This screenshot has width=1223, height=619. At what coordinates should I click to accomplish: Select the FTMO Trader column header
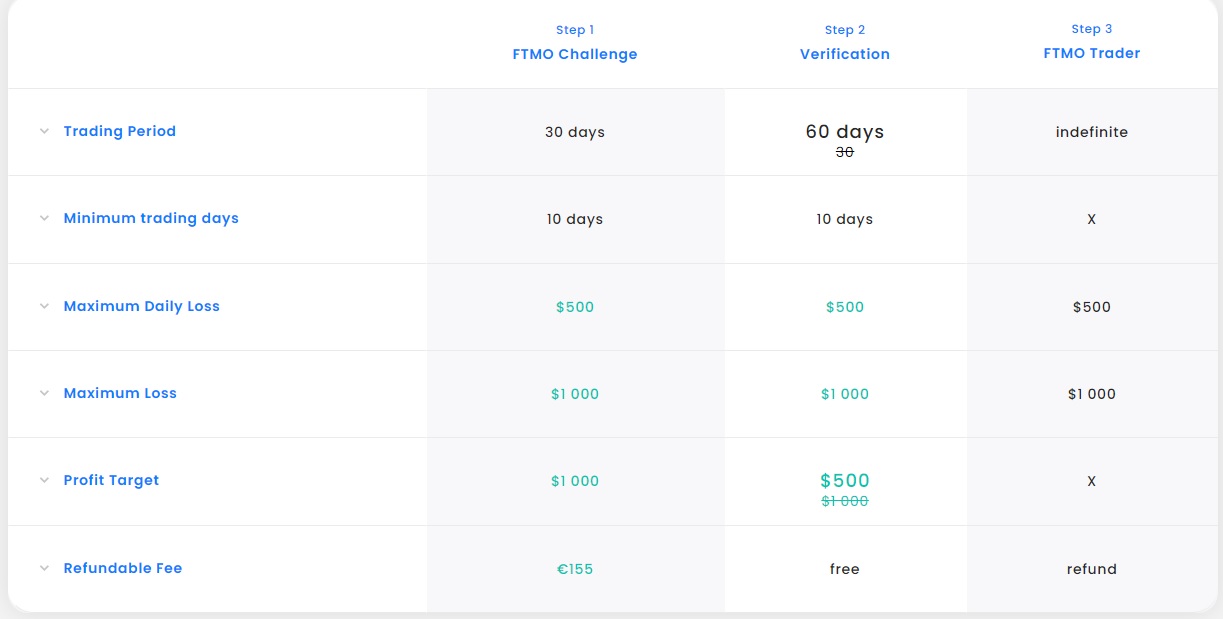tap(1091, 53)
